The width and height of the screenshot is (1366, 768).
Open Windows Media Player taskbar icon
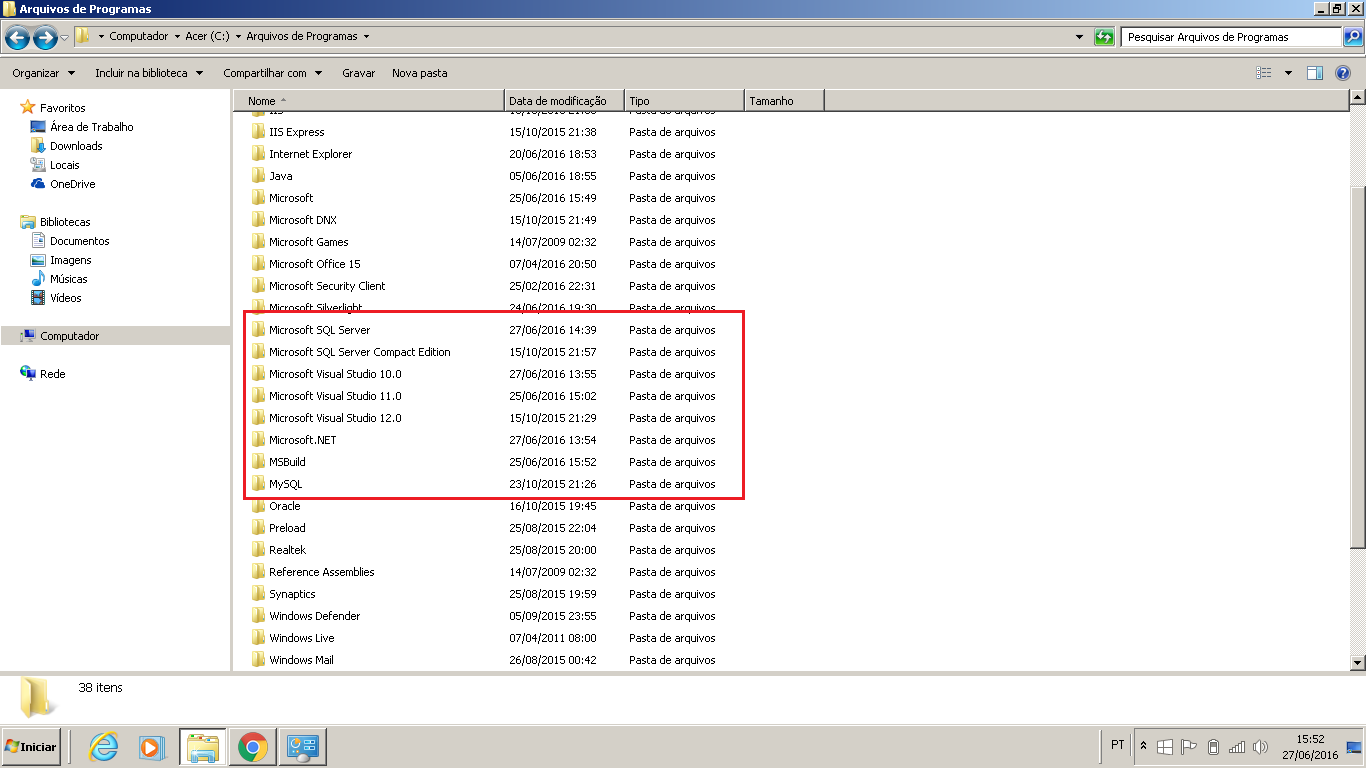[151, 747]
